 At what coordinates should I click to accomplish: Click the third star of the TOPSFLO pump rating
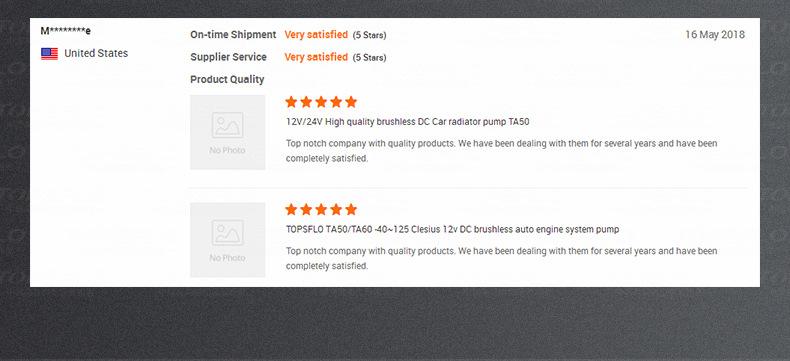[321, 209]
